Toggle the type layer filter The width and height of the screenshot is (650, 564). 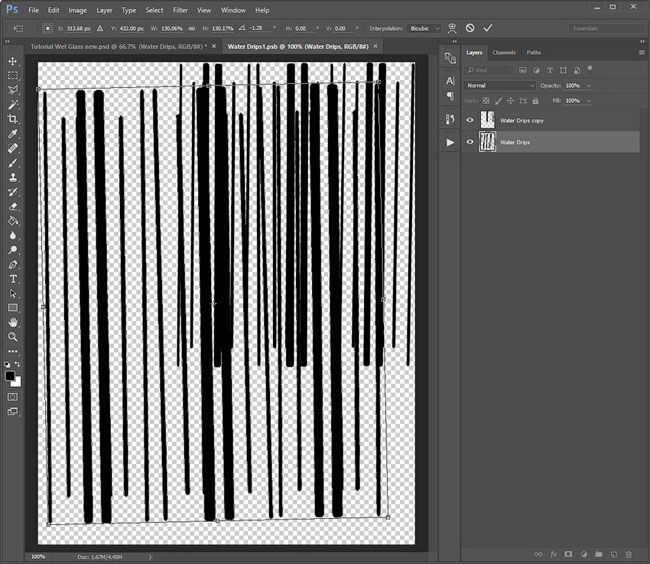(550, 70)
